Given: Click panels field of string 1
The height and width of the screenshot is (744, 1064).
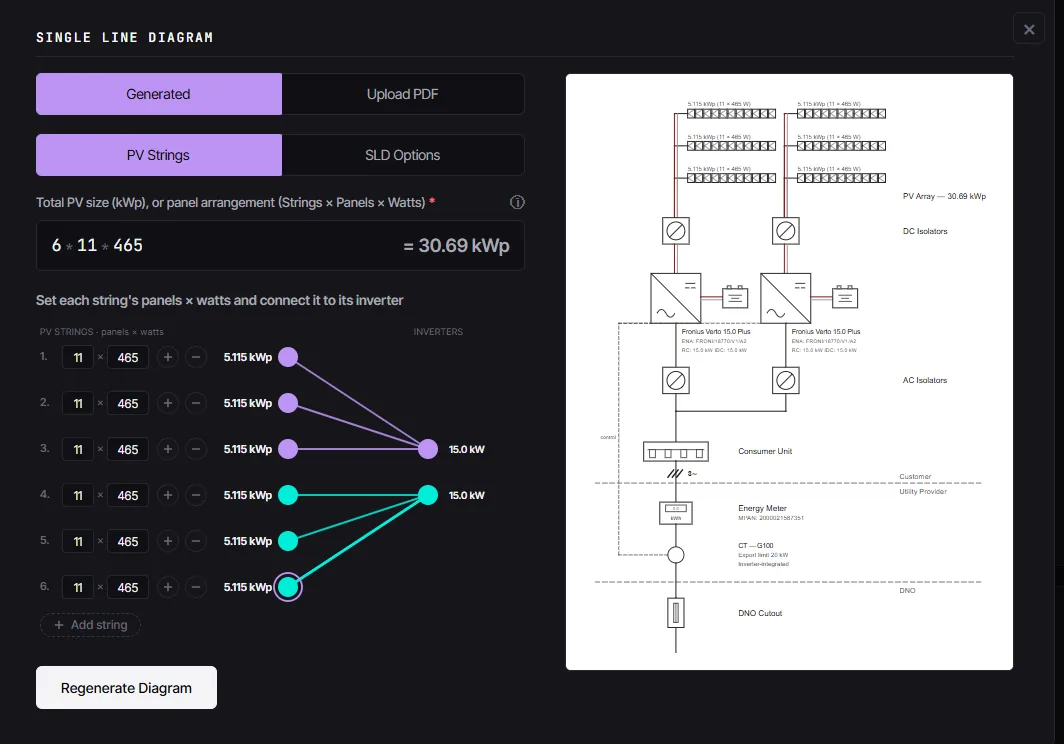Looking at the screenshot, I should [x=78, y=357].
